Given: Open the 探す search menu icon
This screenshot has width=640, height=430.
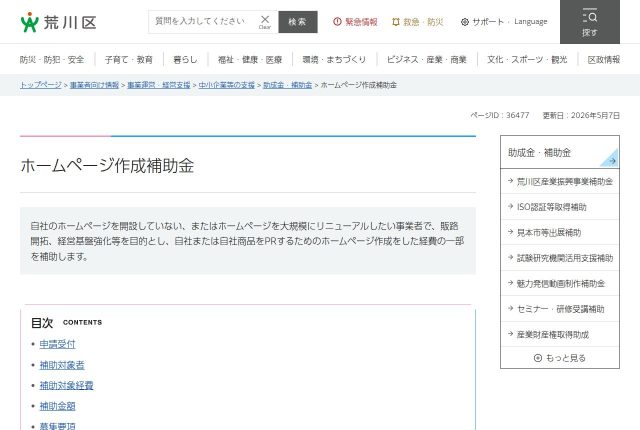Looking at the screenshot, I should pyautogui.click(x=589, y=22).
